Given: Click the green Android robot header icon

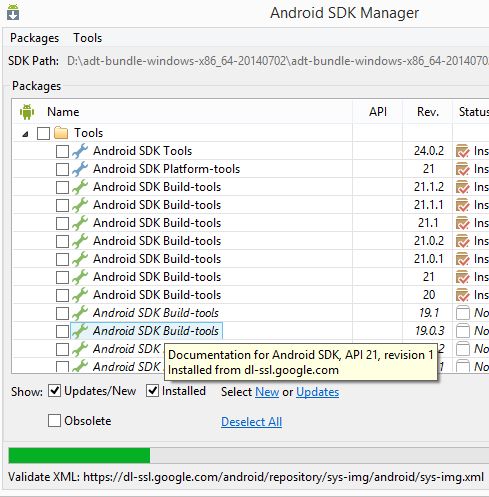Looking at the screenshot, I should point(27,112).
